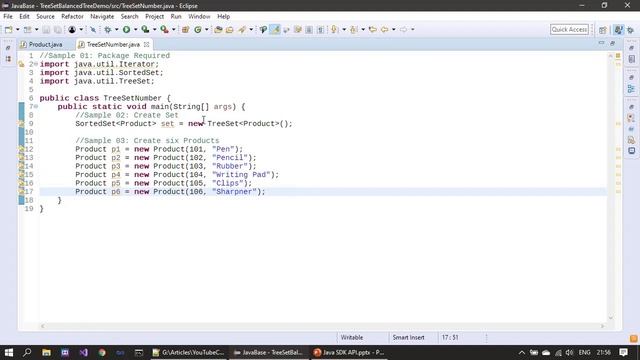Click the green Run button
Image resolution: width=640 pixels, height=360 pixels.
pos(127,29)
